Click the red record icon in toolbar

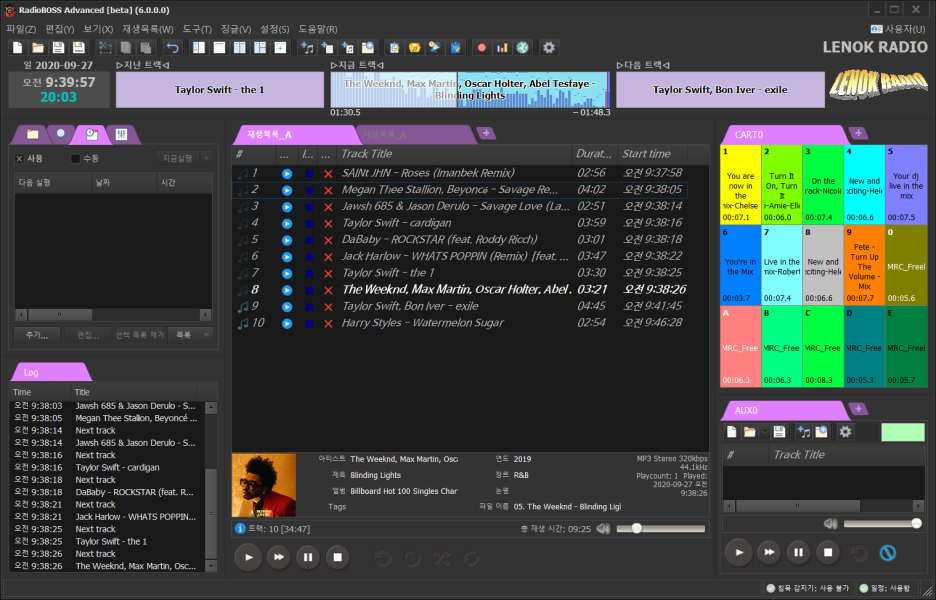coord(482,48)
